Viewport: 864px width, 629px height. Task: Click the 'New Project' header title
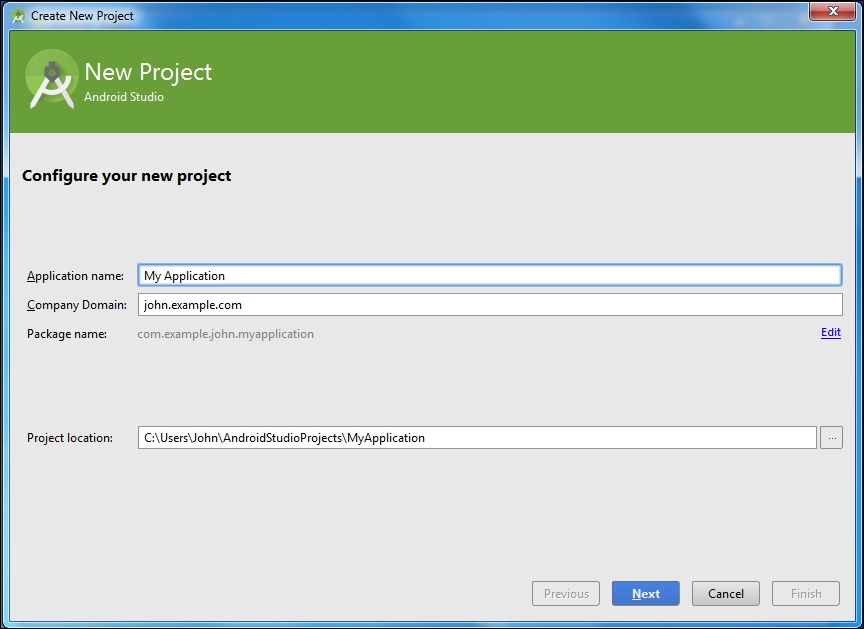(x=148, y=72)
